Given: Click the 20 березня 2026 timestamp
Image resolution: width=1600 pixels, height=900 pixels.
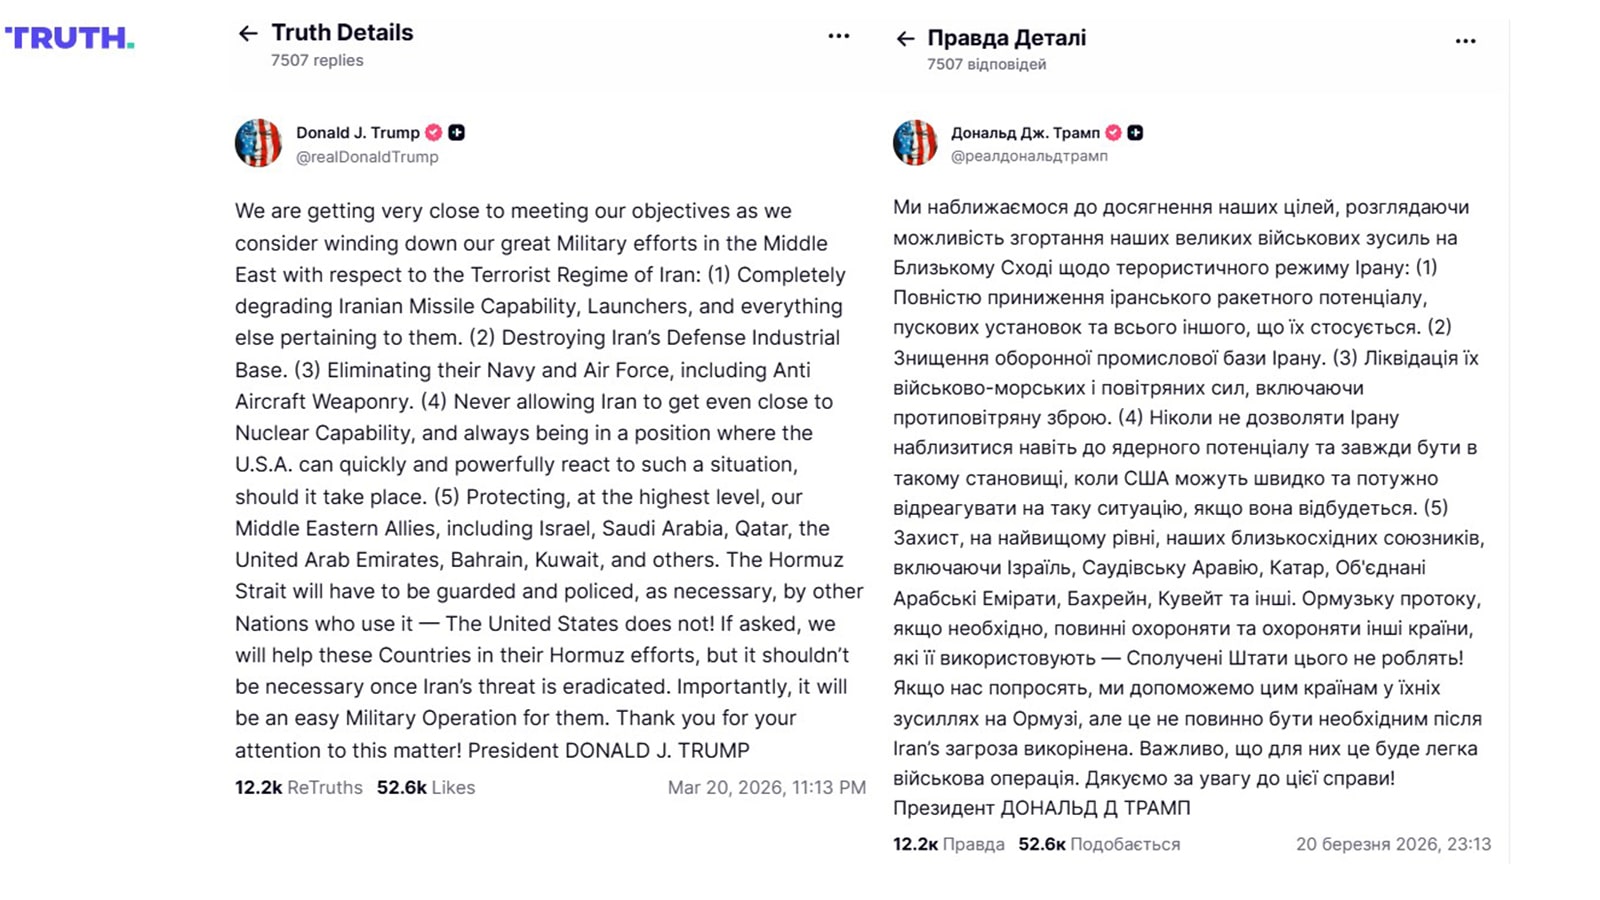Looking at the screenshot, I should tap(1392, 844).
